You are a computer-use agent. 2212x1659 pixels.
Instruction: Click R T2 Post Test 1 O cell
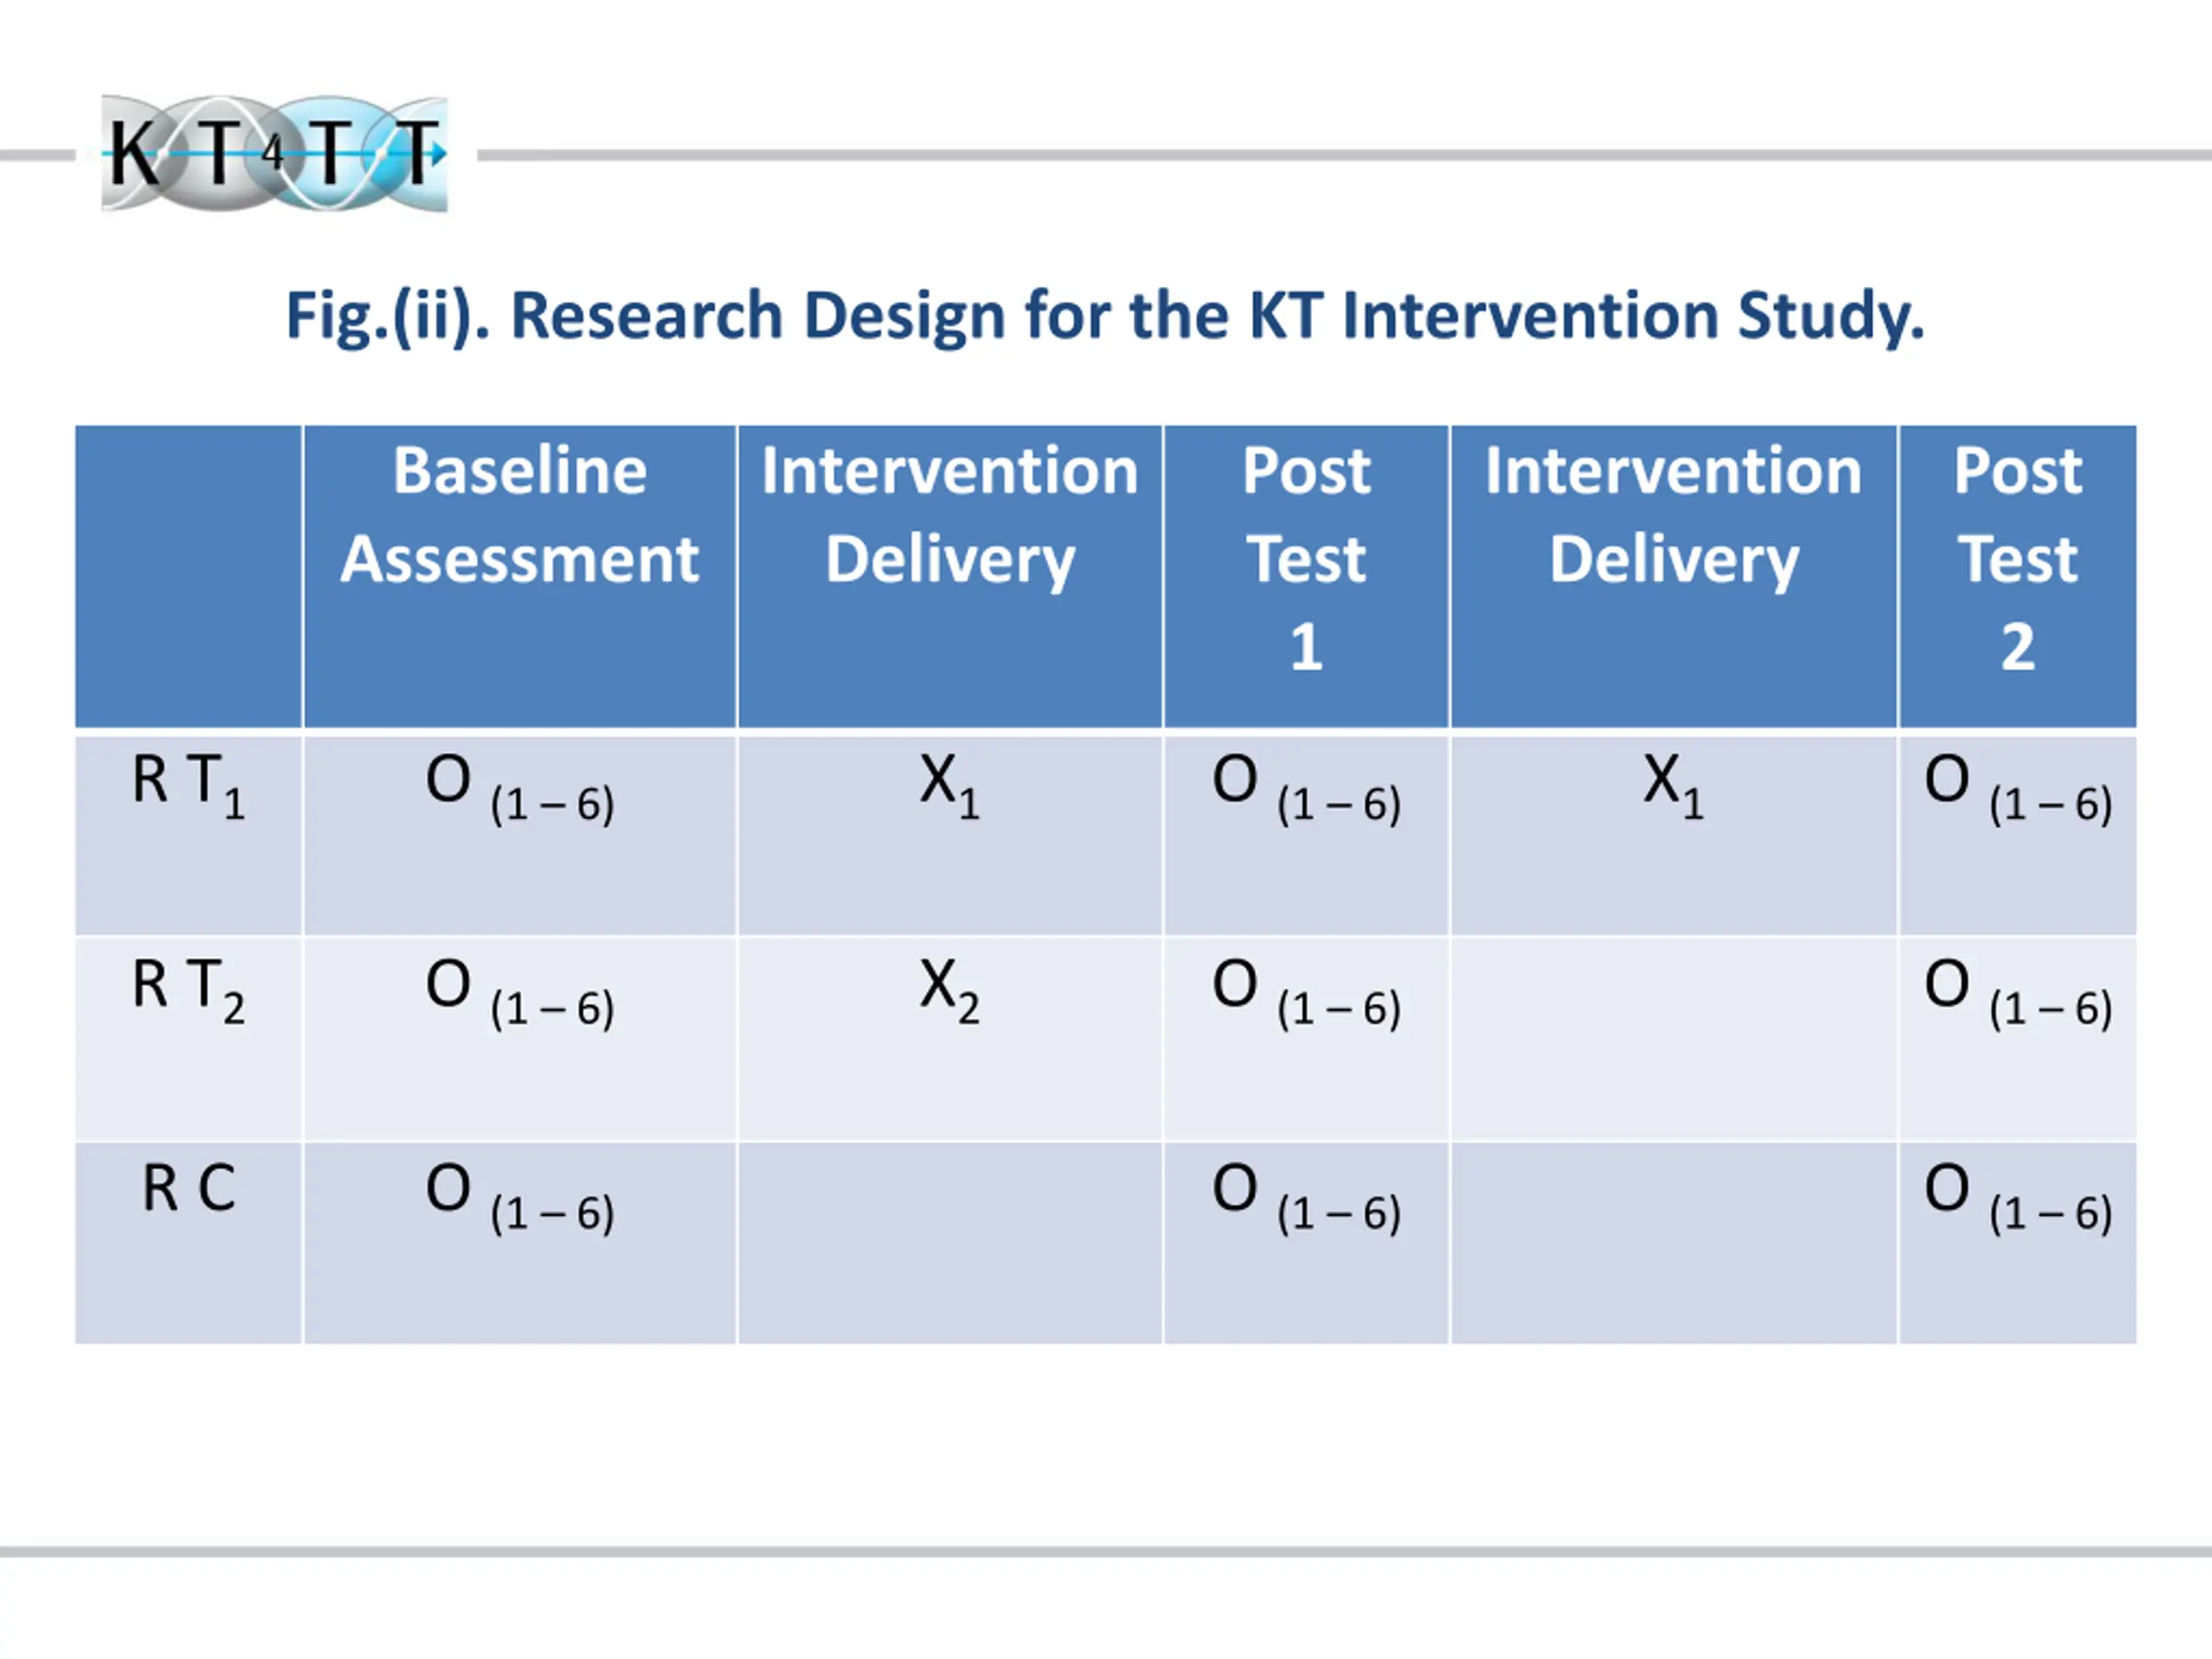pyautogui.click(x=1306, y=1038)
